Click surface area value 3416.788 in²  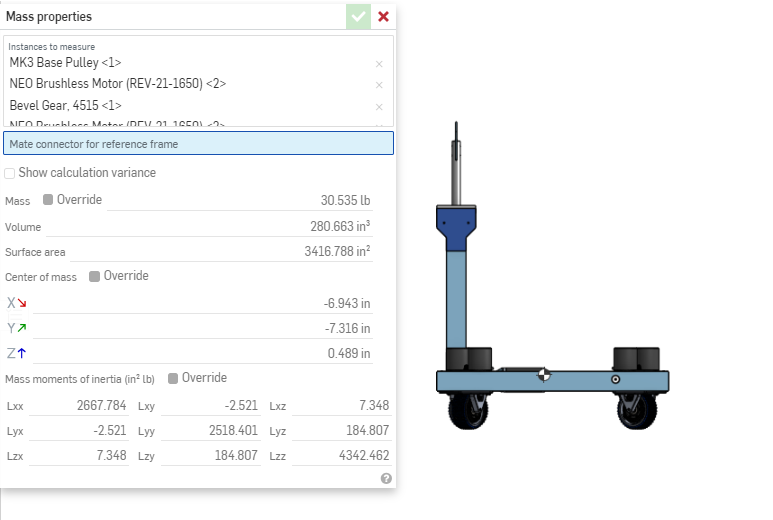(x=337, y=251)
